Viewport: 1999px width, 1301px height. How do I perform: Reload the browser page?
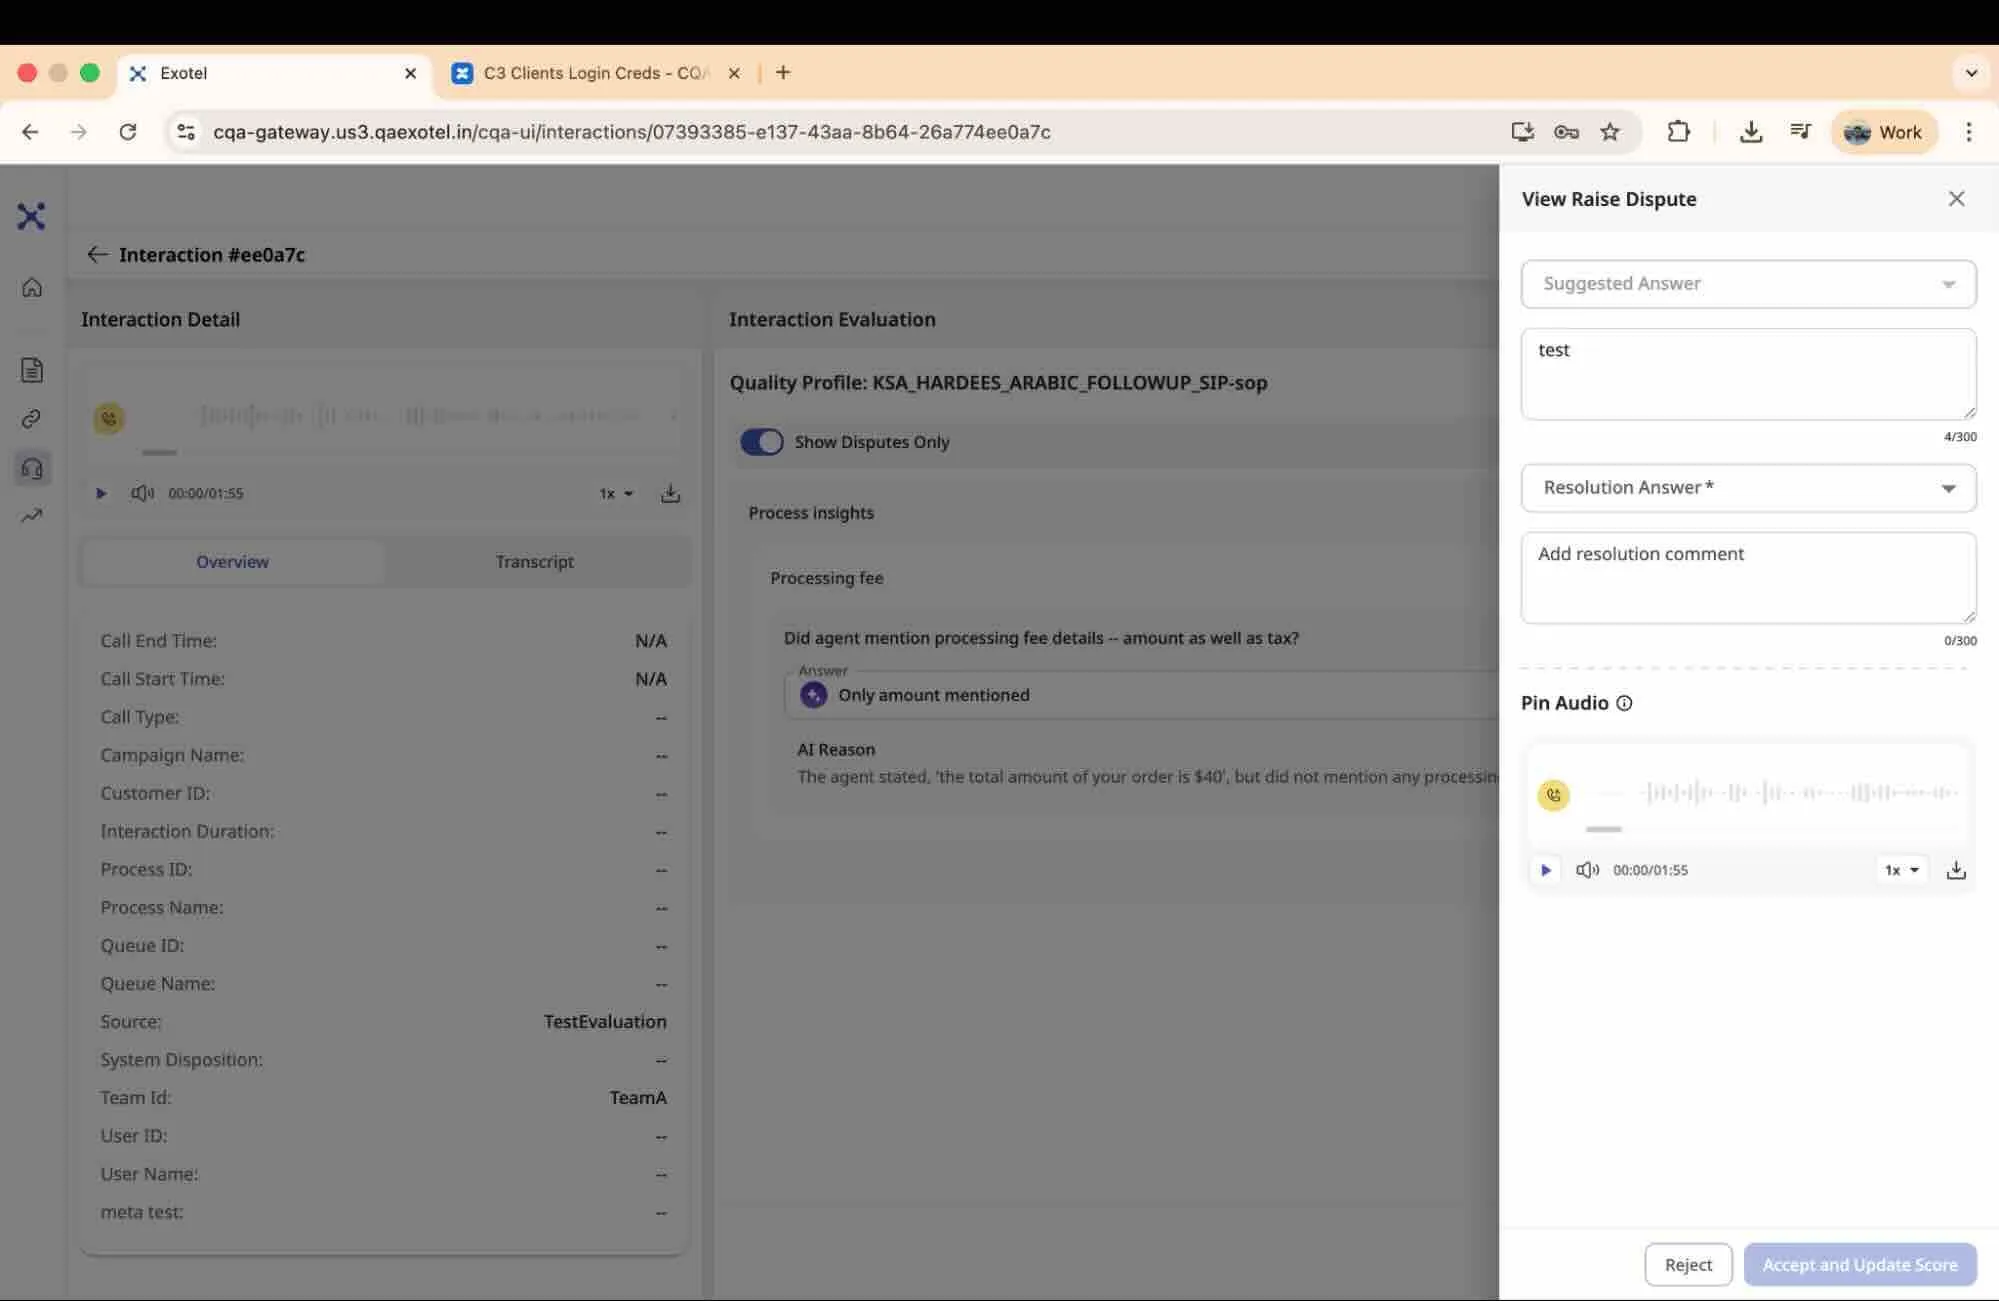click(x=128, y=132)
